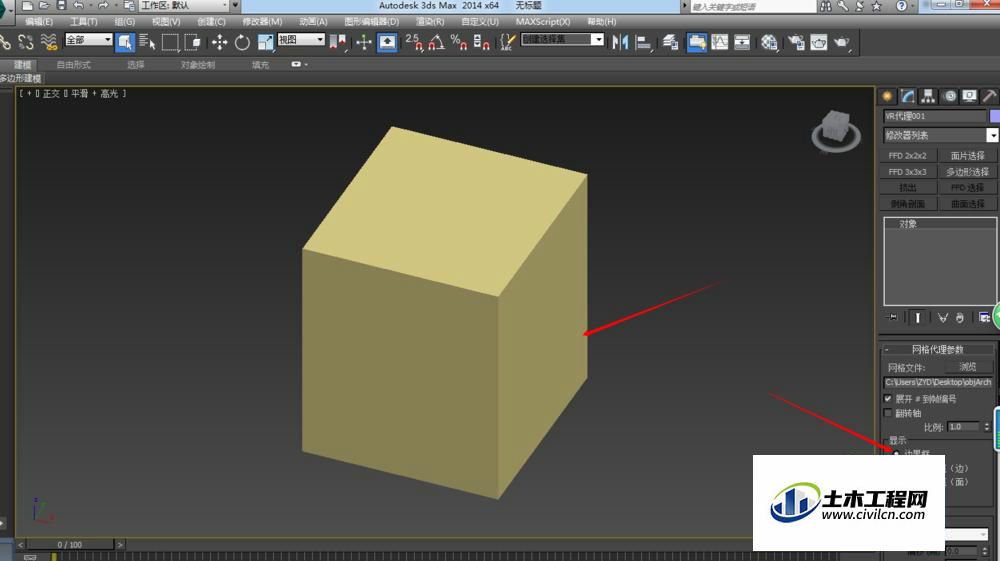The image size is (1000, 561).
Task: Open the Curve Editor
Action: click(x=719, y=43)
